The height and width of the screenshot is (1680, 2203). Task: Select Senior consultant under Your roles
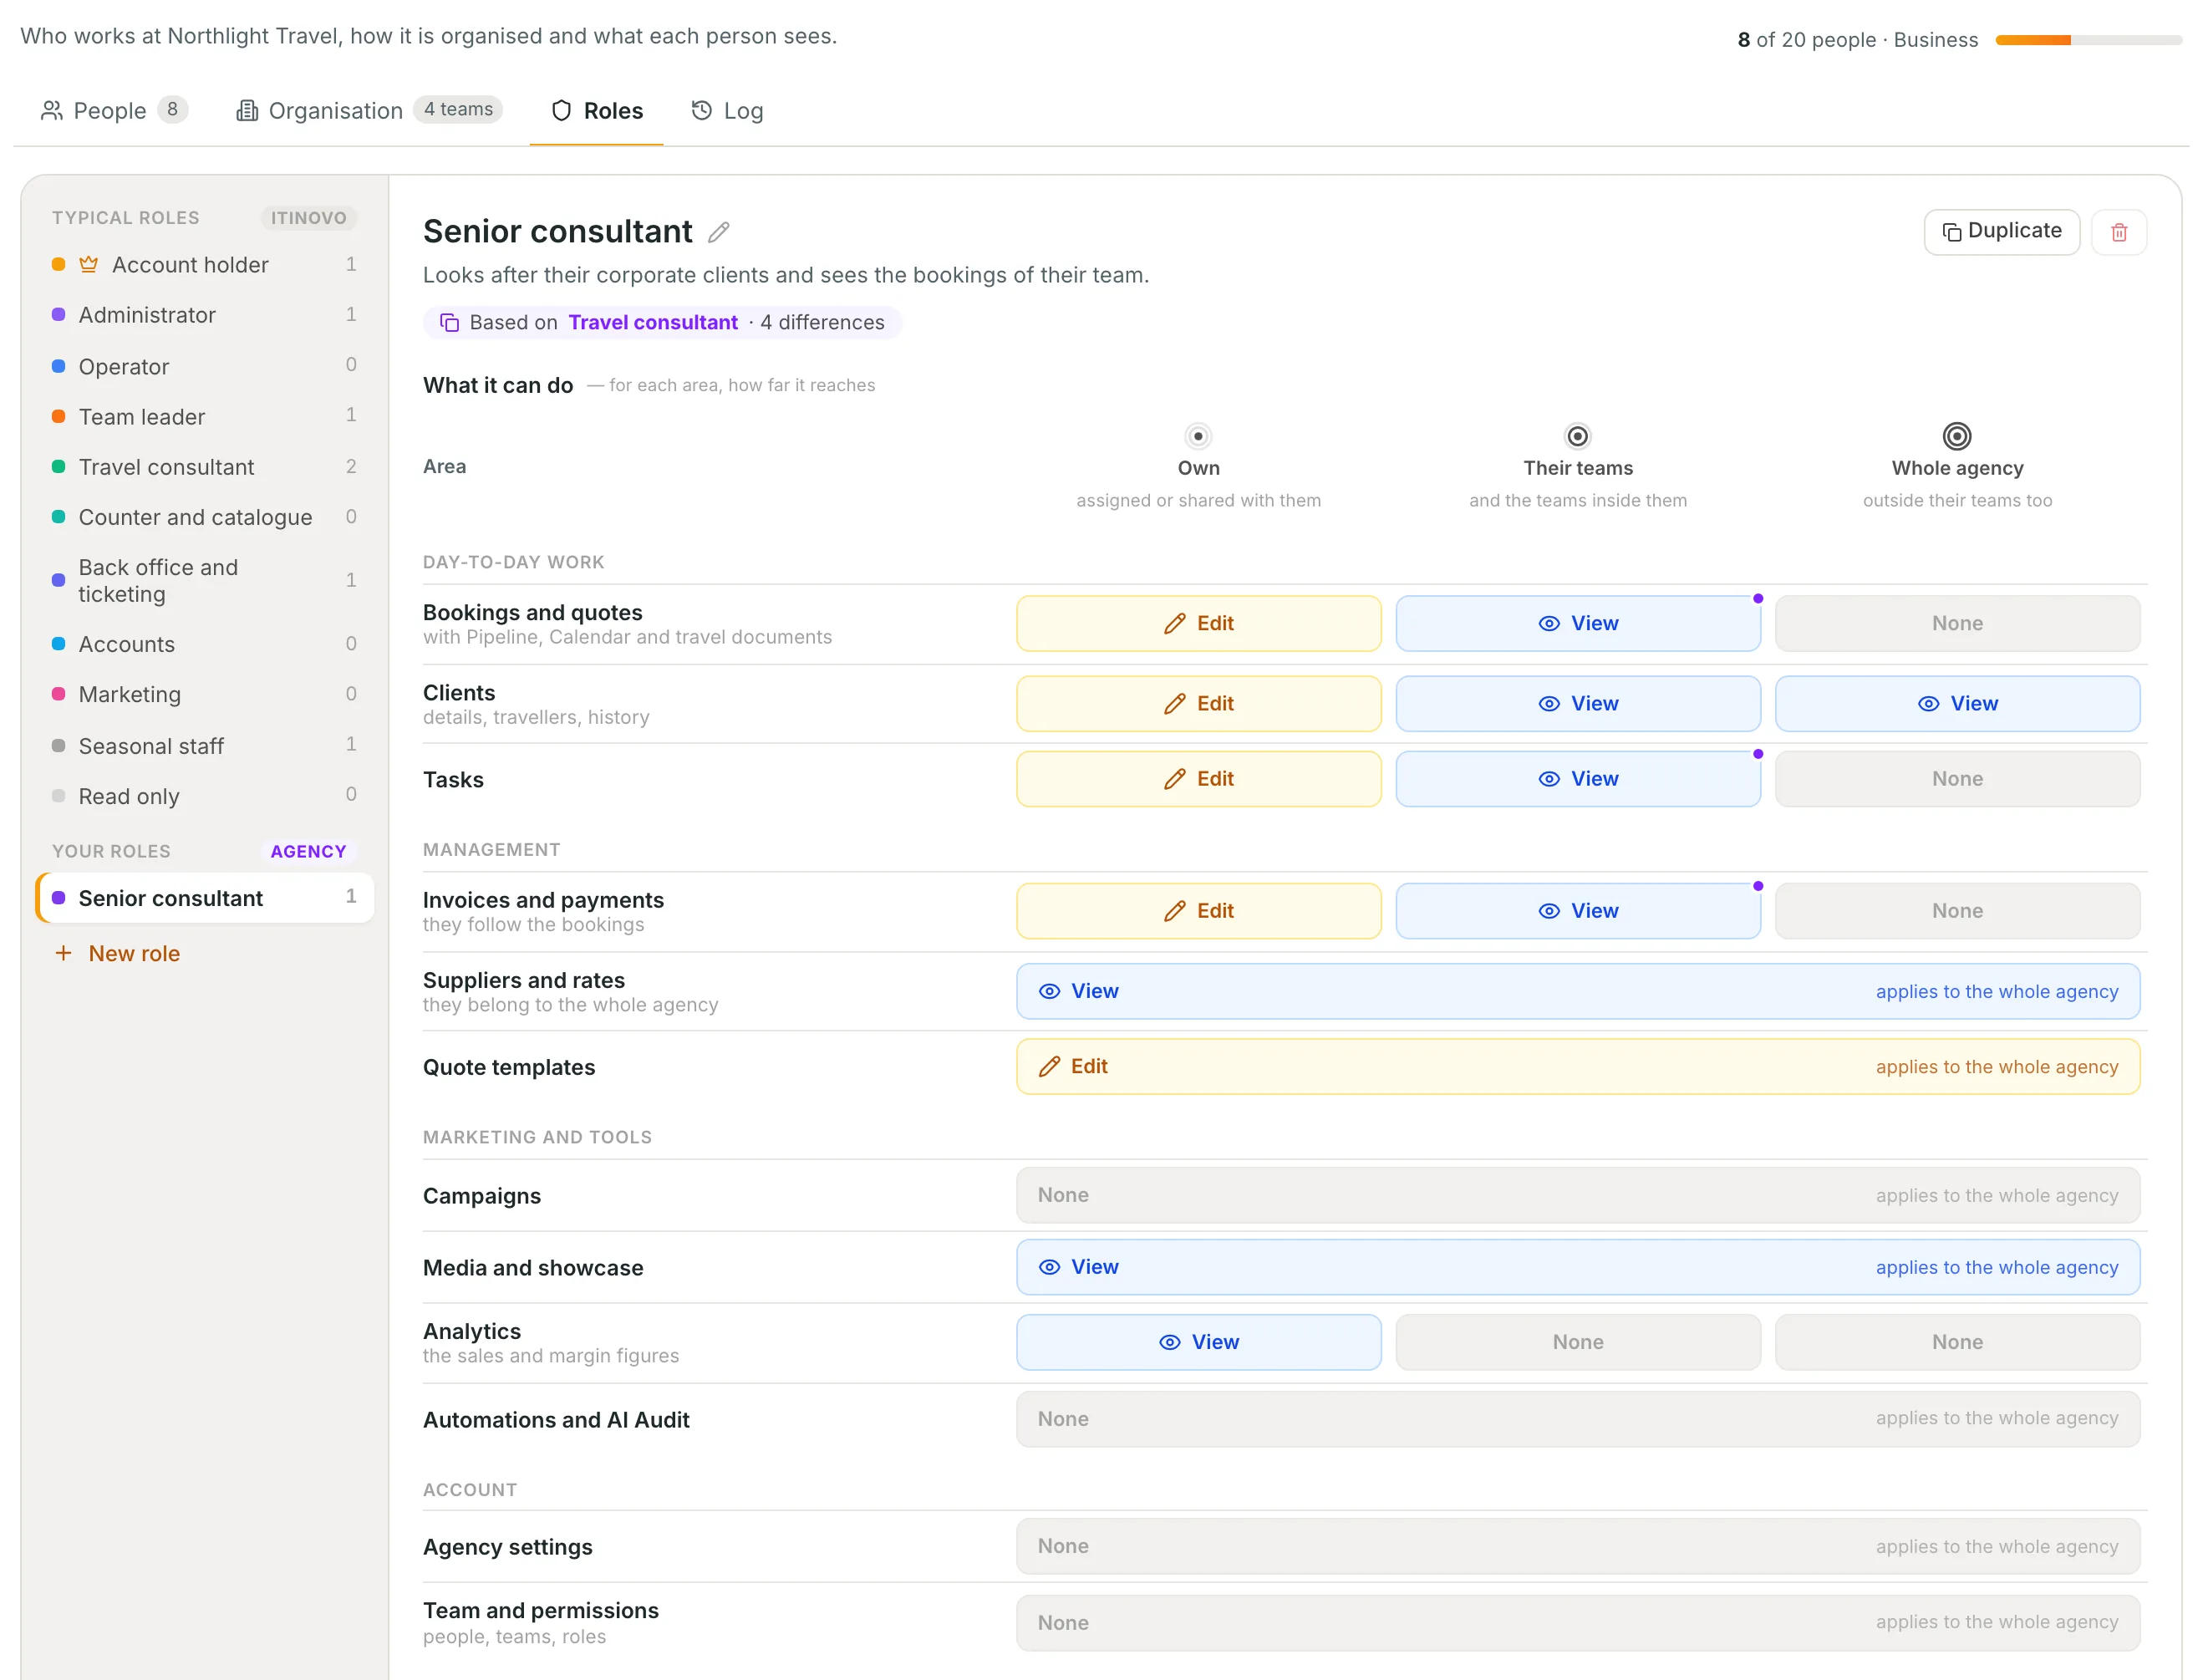click(x=204, y=897)
